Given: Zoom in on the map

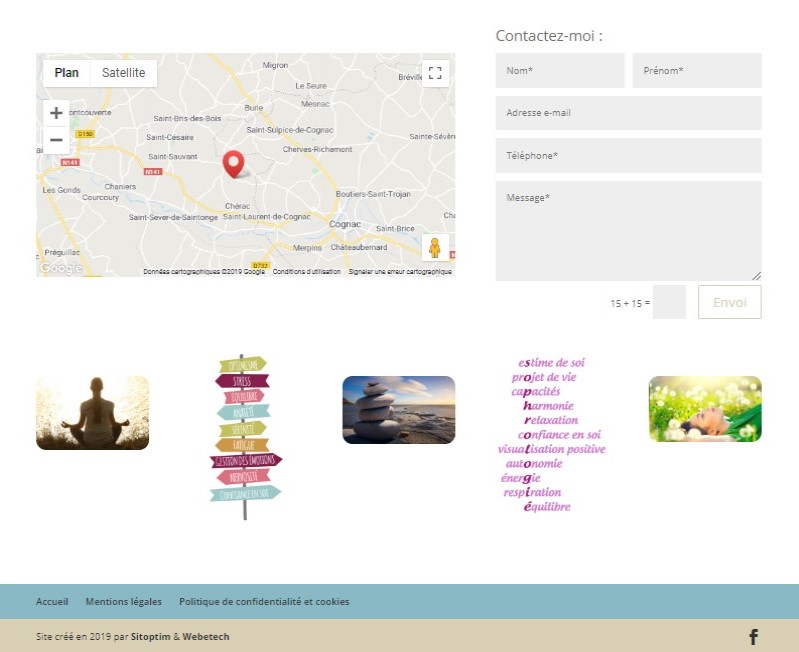Looking at the screenshot, I should click(56, 113).
